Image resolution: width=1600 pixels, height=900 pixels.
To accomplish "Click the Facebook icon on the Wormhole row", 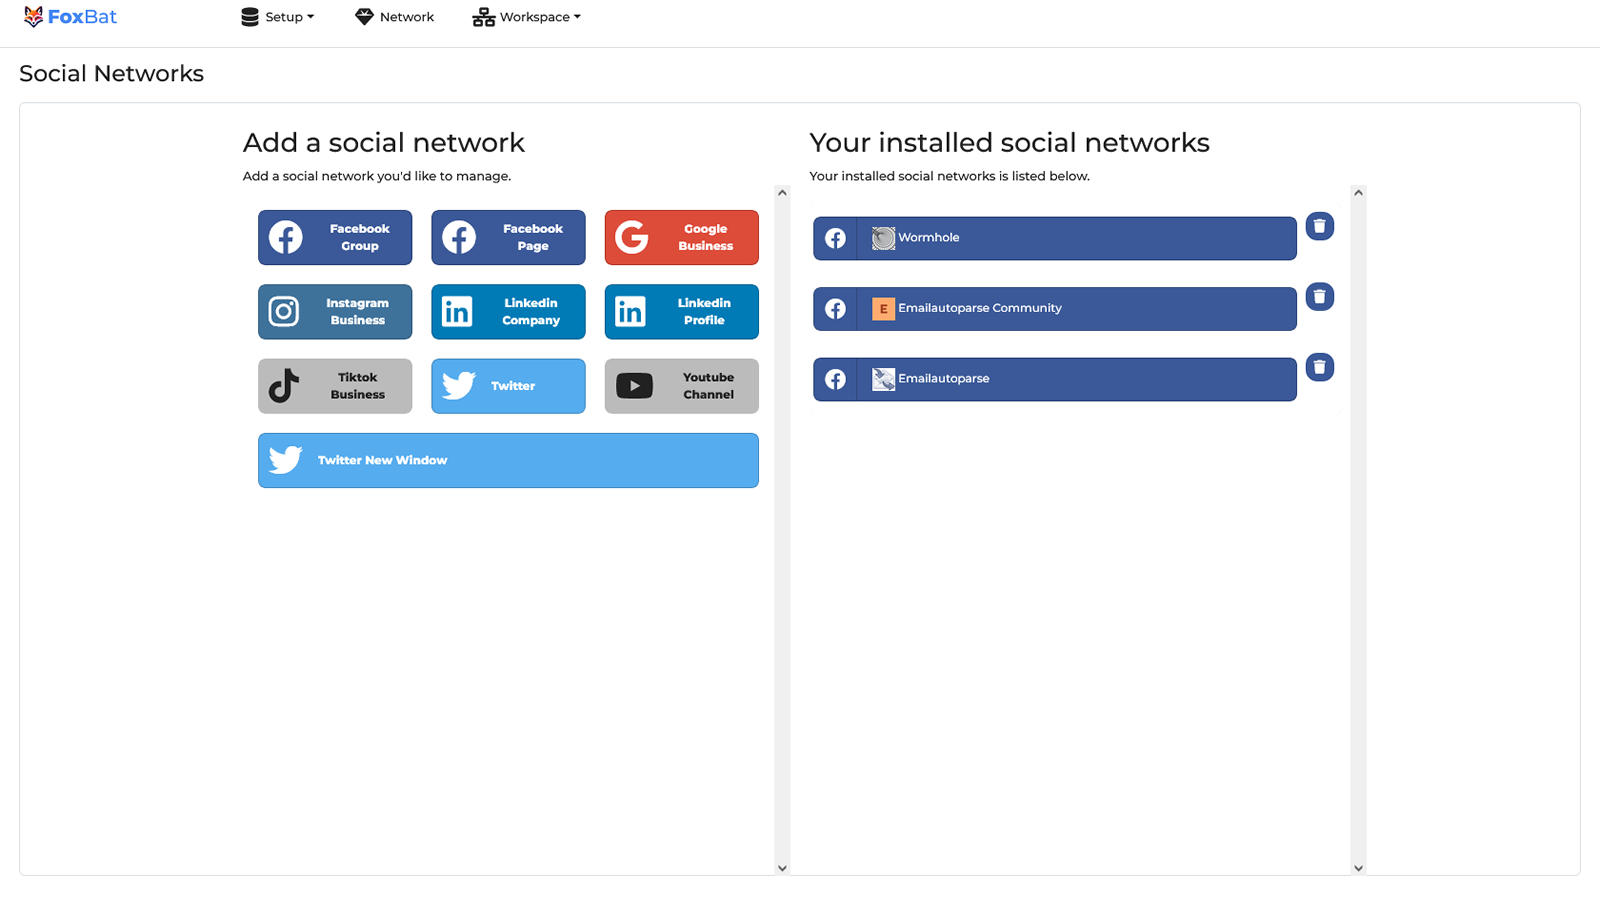I will pos(835,238).
